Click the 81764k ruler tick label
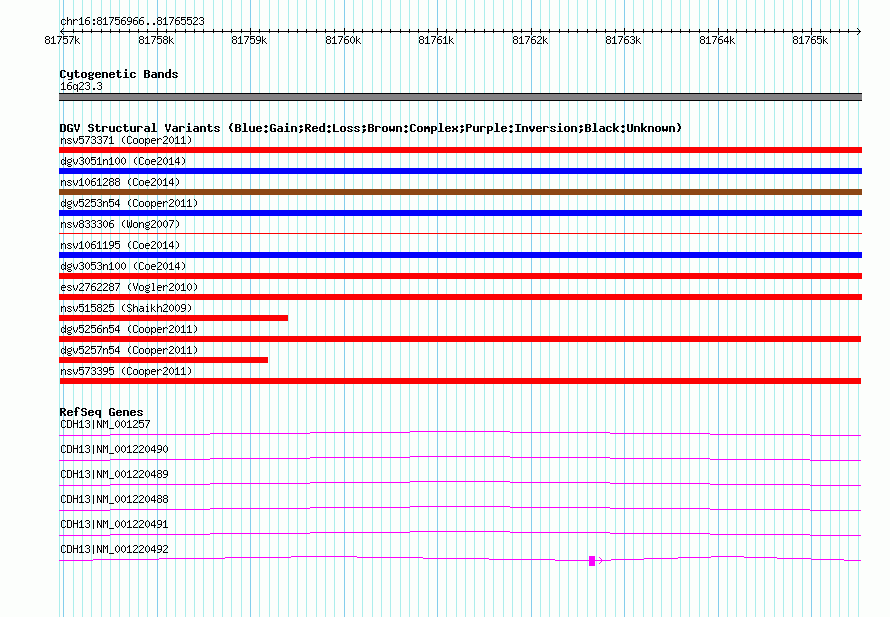The height and width of the screenshot is (617, 890). pos(717,40)
